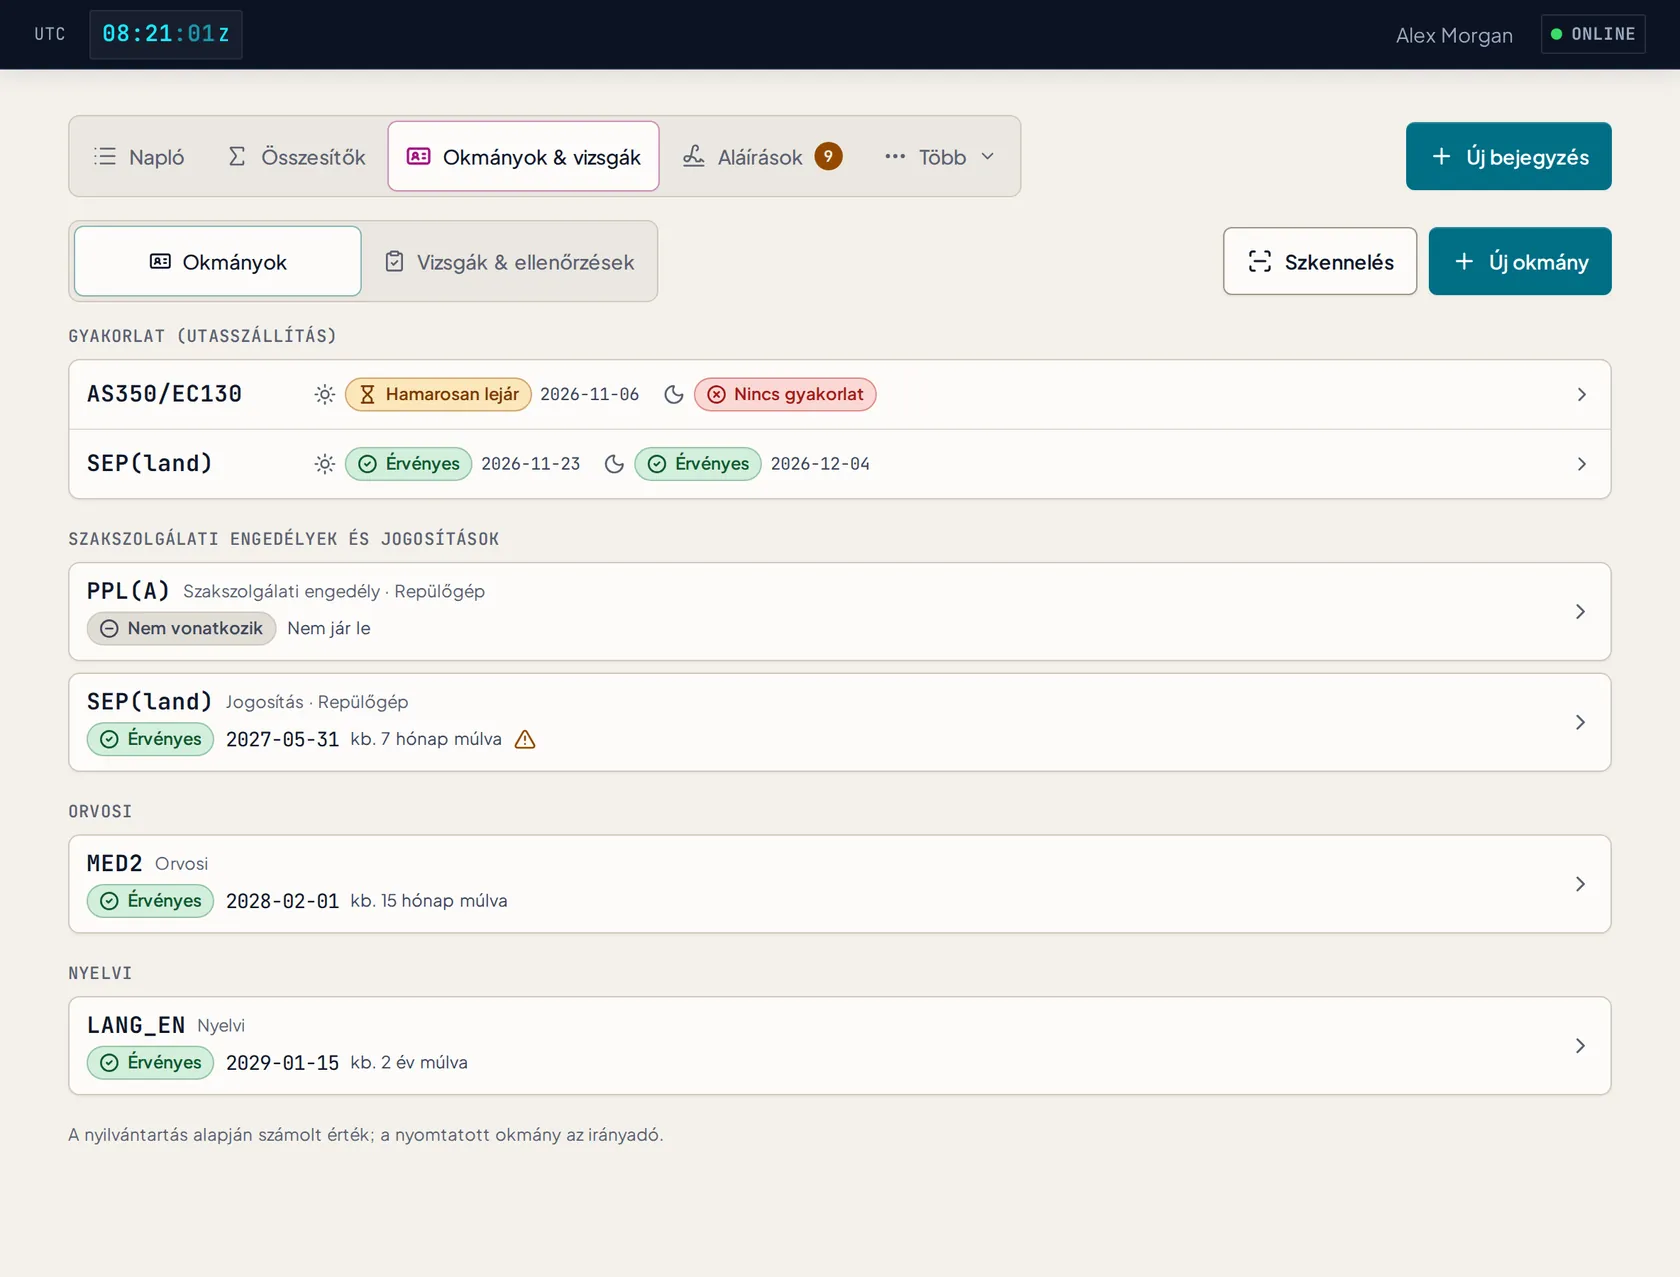
Task: Click the moon icon in AS350/EC130 row
Action: (x=674, y=394)
